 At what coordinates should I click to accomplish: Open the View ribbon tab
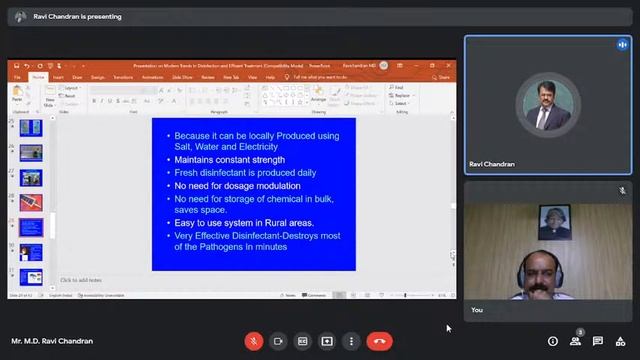(253, 77)
